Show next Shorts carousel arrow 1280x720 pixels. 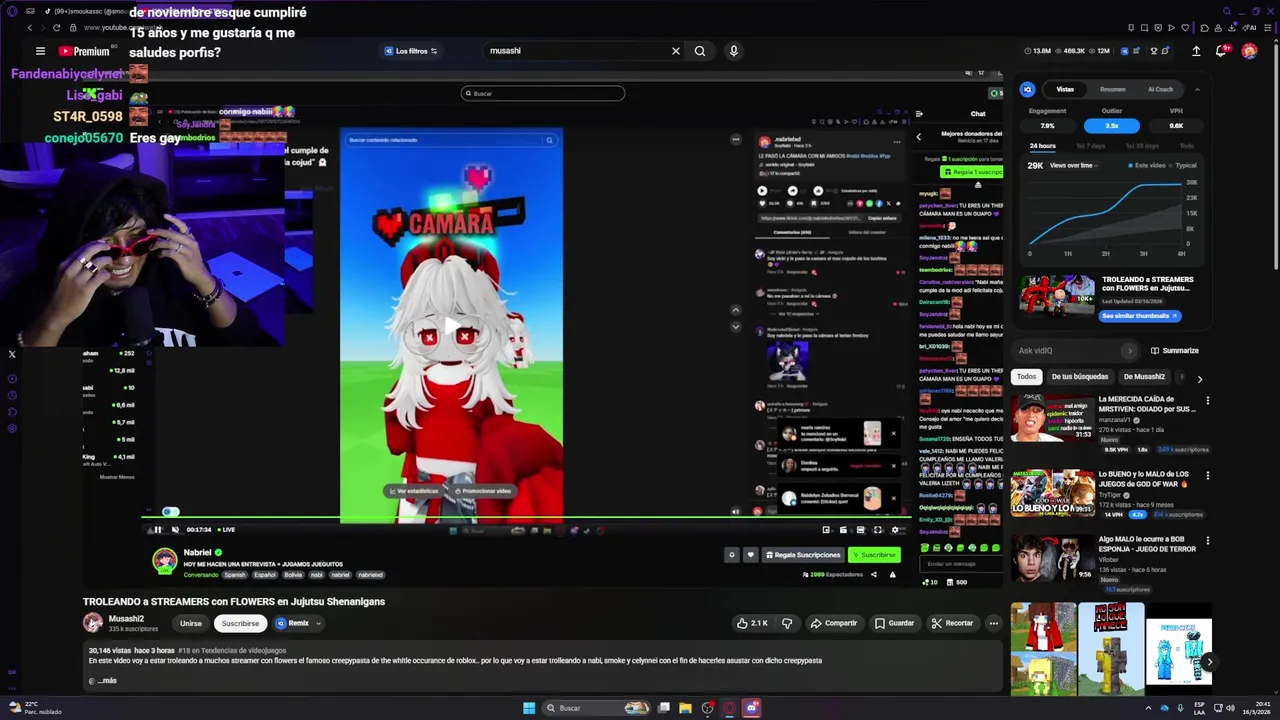coord(1208,661)
